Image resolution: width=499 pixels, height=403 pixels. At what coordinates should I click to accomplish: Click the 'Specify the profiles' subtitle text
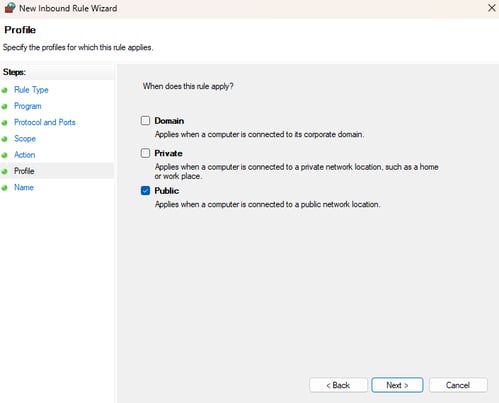tap(78, 47)
